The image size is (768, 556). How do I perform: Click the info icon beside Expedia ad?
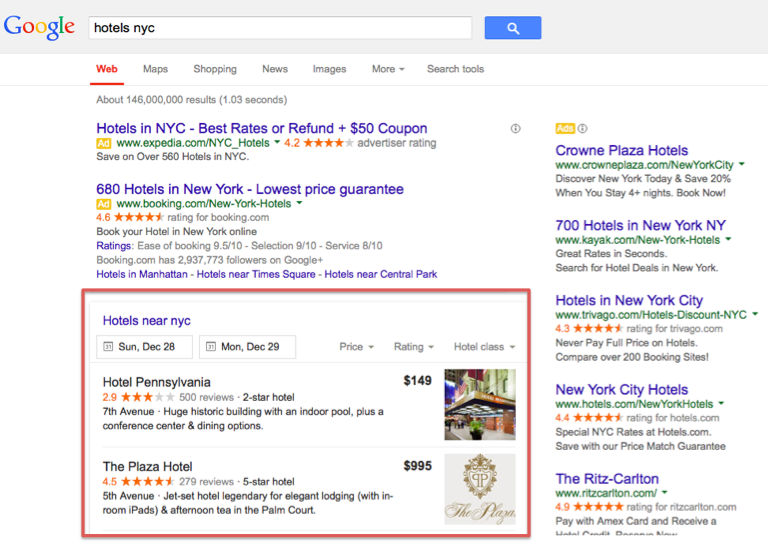pyautogui.click(x=515, y=128)
